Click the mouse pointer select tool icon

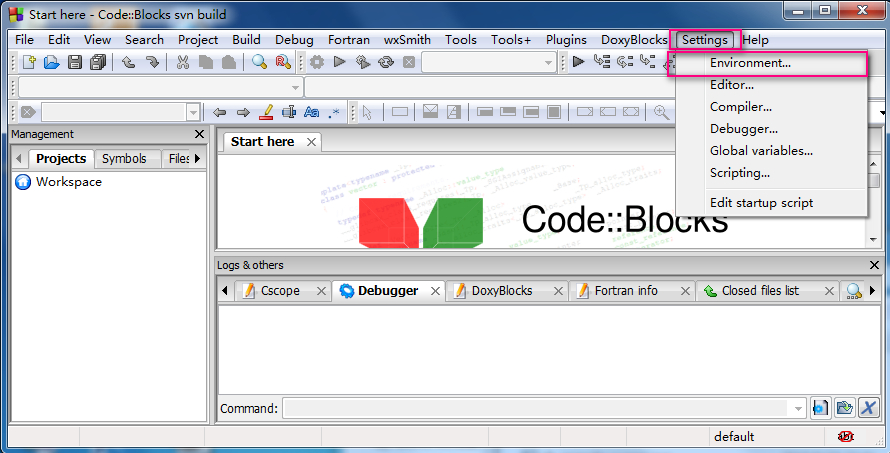pyautogui.click(x=367, y=112)
